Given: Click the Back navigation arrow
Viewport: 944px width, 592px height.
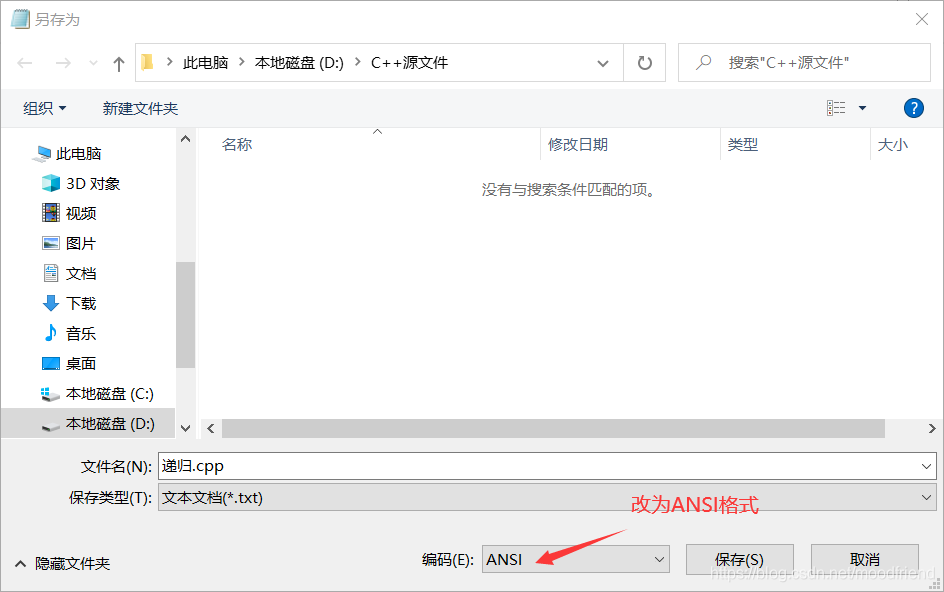Looking at the screenshot, I should [x=26, y=63].
